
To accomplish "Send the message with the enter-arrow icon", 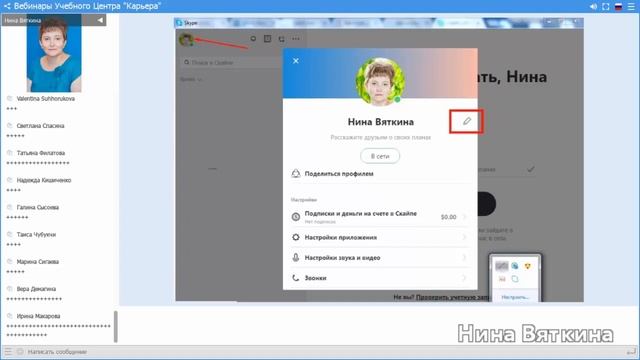I will point(631,351).
